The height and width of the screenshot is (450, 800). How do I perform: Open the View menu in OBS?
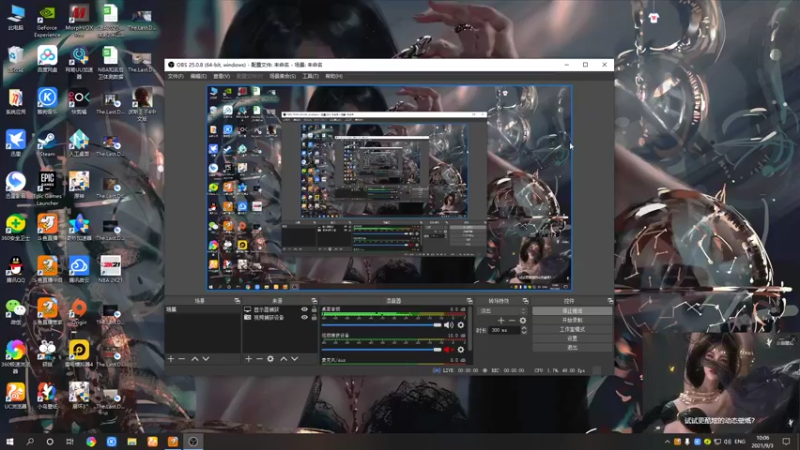[221, 76]
